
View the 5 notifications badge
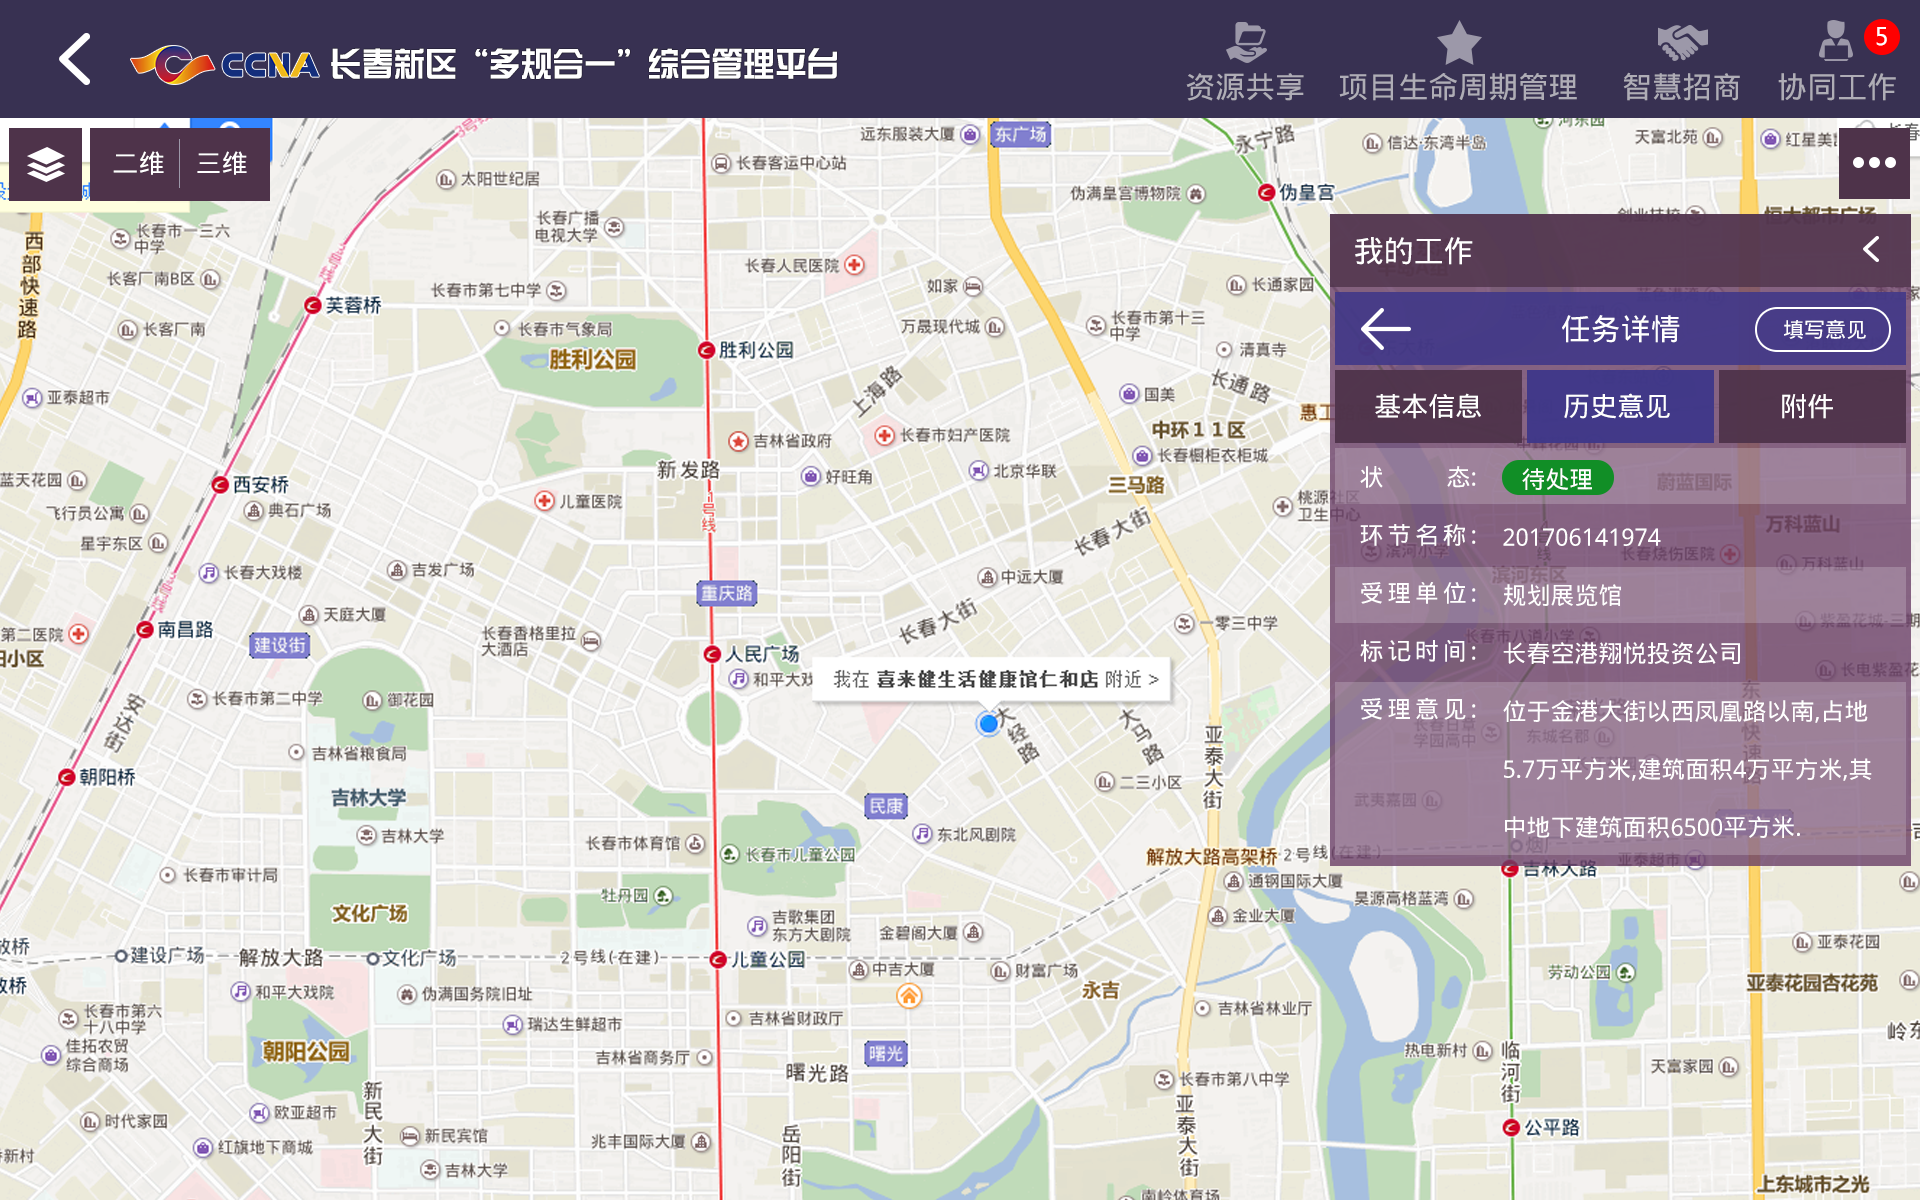click(1881, 37)
